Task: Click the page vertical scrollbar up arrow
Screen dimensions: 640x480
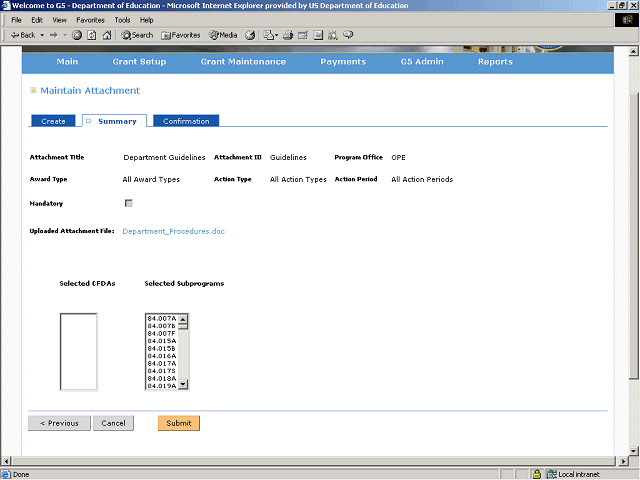Action: (x=633, y=51)
